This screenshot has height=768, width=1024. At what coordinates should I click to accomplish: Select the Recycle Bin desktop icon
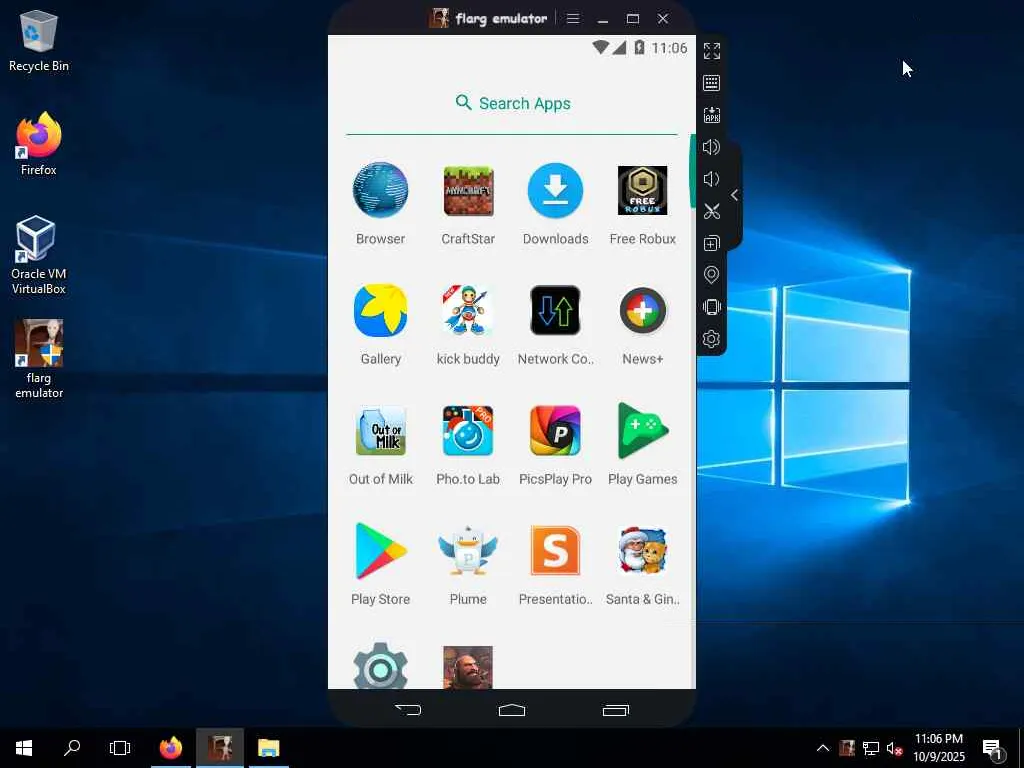39,41
